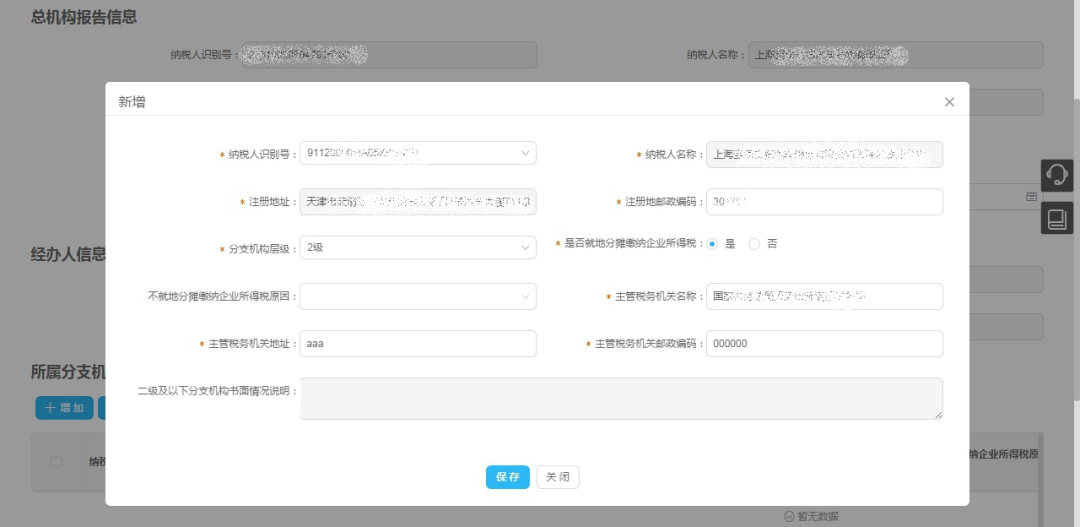Open the book manual icon on right
1080x527 pixels.
[x=1056, y=217]
